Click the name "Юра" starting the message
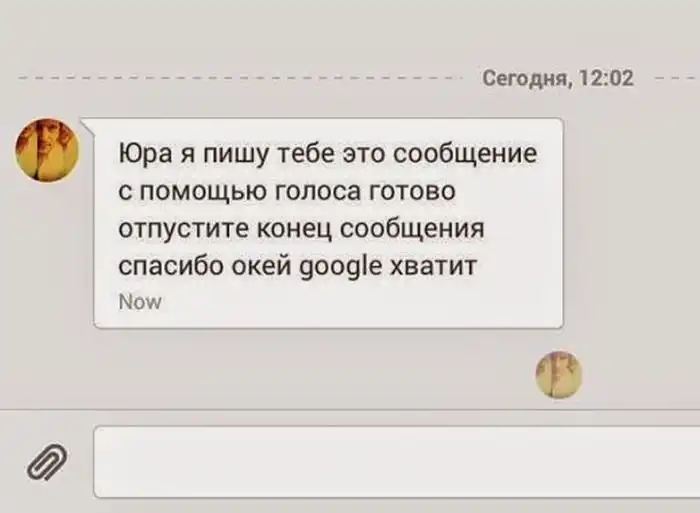The height and width of the screenshot is (513, 700). pyautogui.click(x=145, y=154)
